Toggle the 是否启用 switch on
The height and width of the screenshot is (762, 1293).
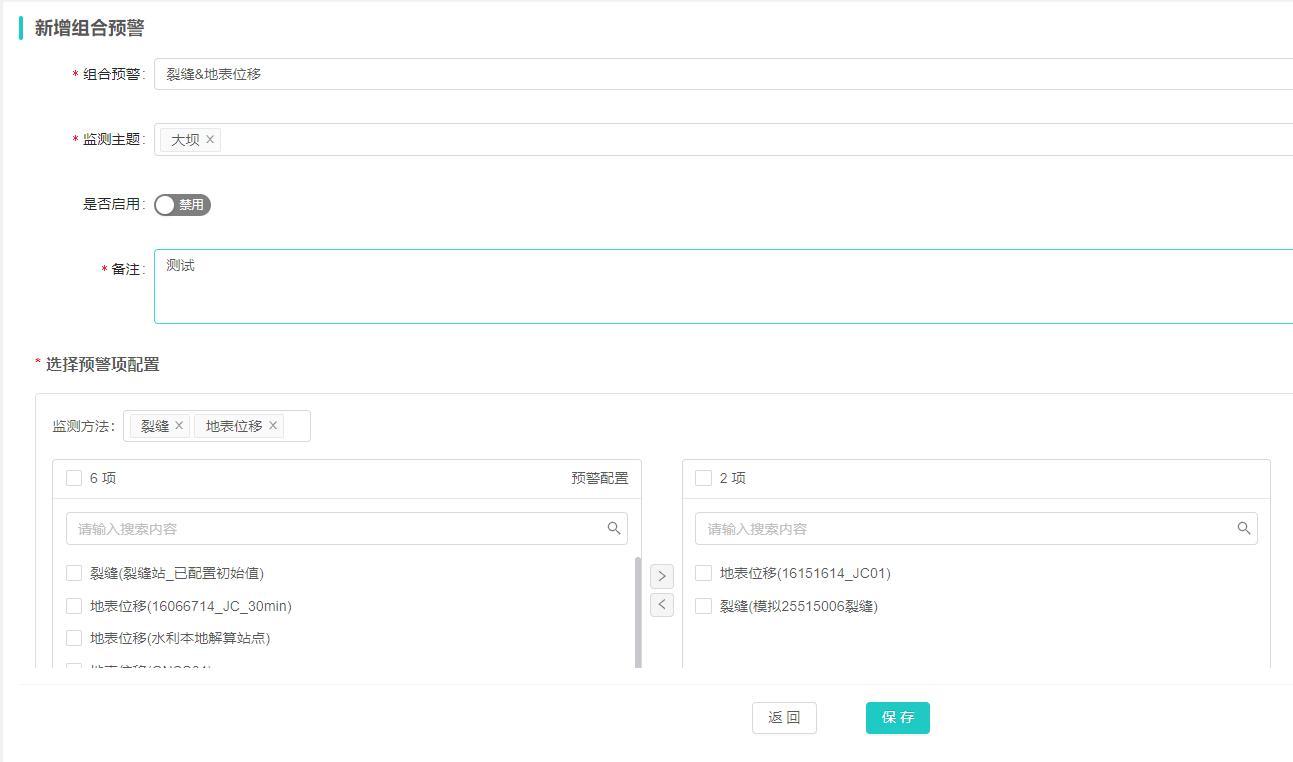183,205
